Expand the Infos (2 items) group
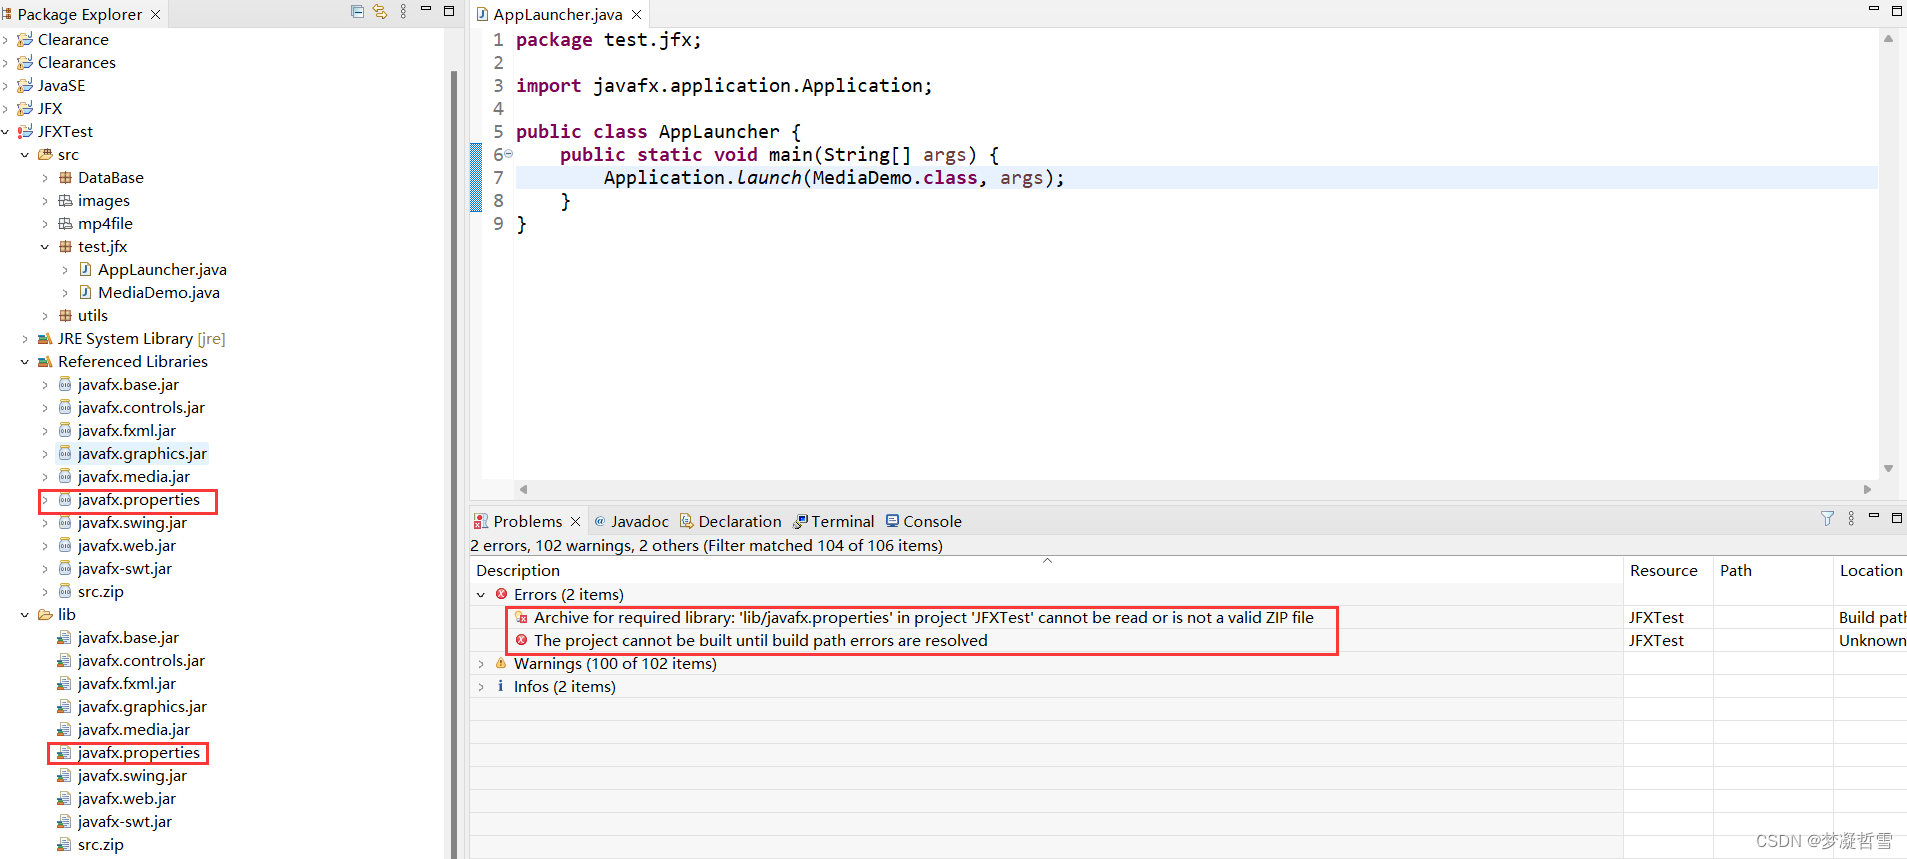This screenshot has height=859, width=1907. [481, 686]
